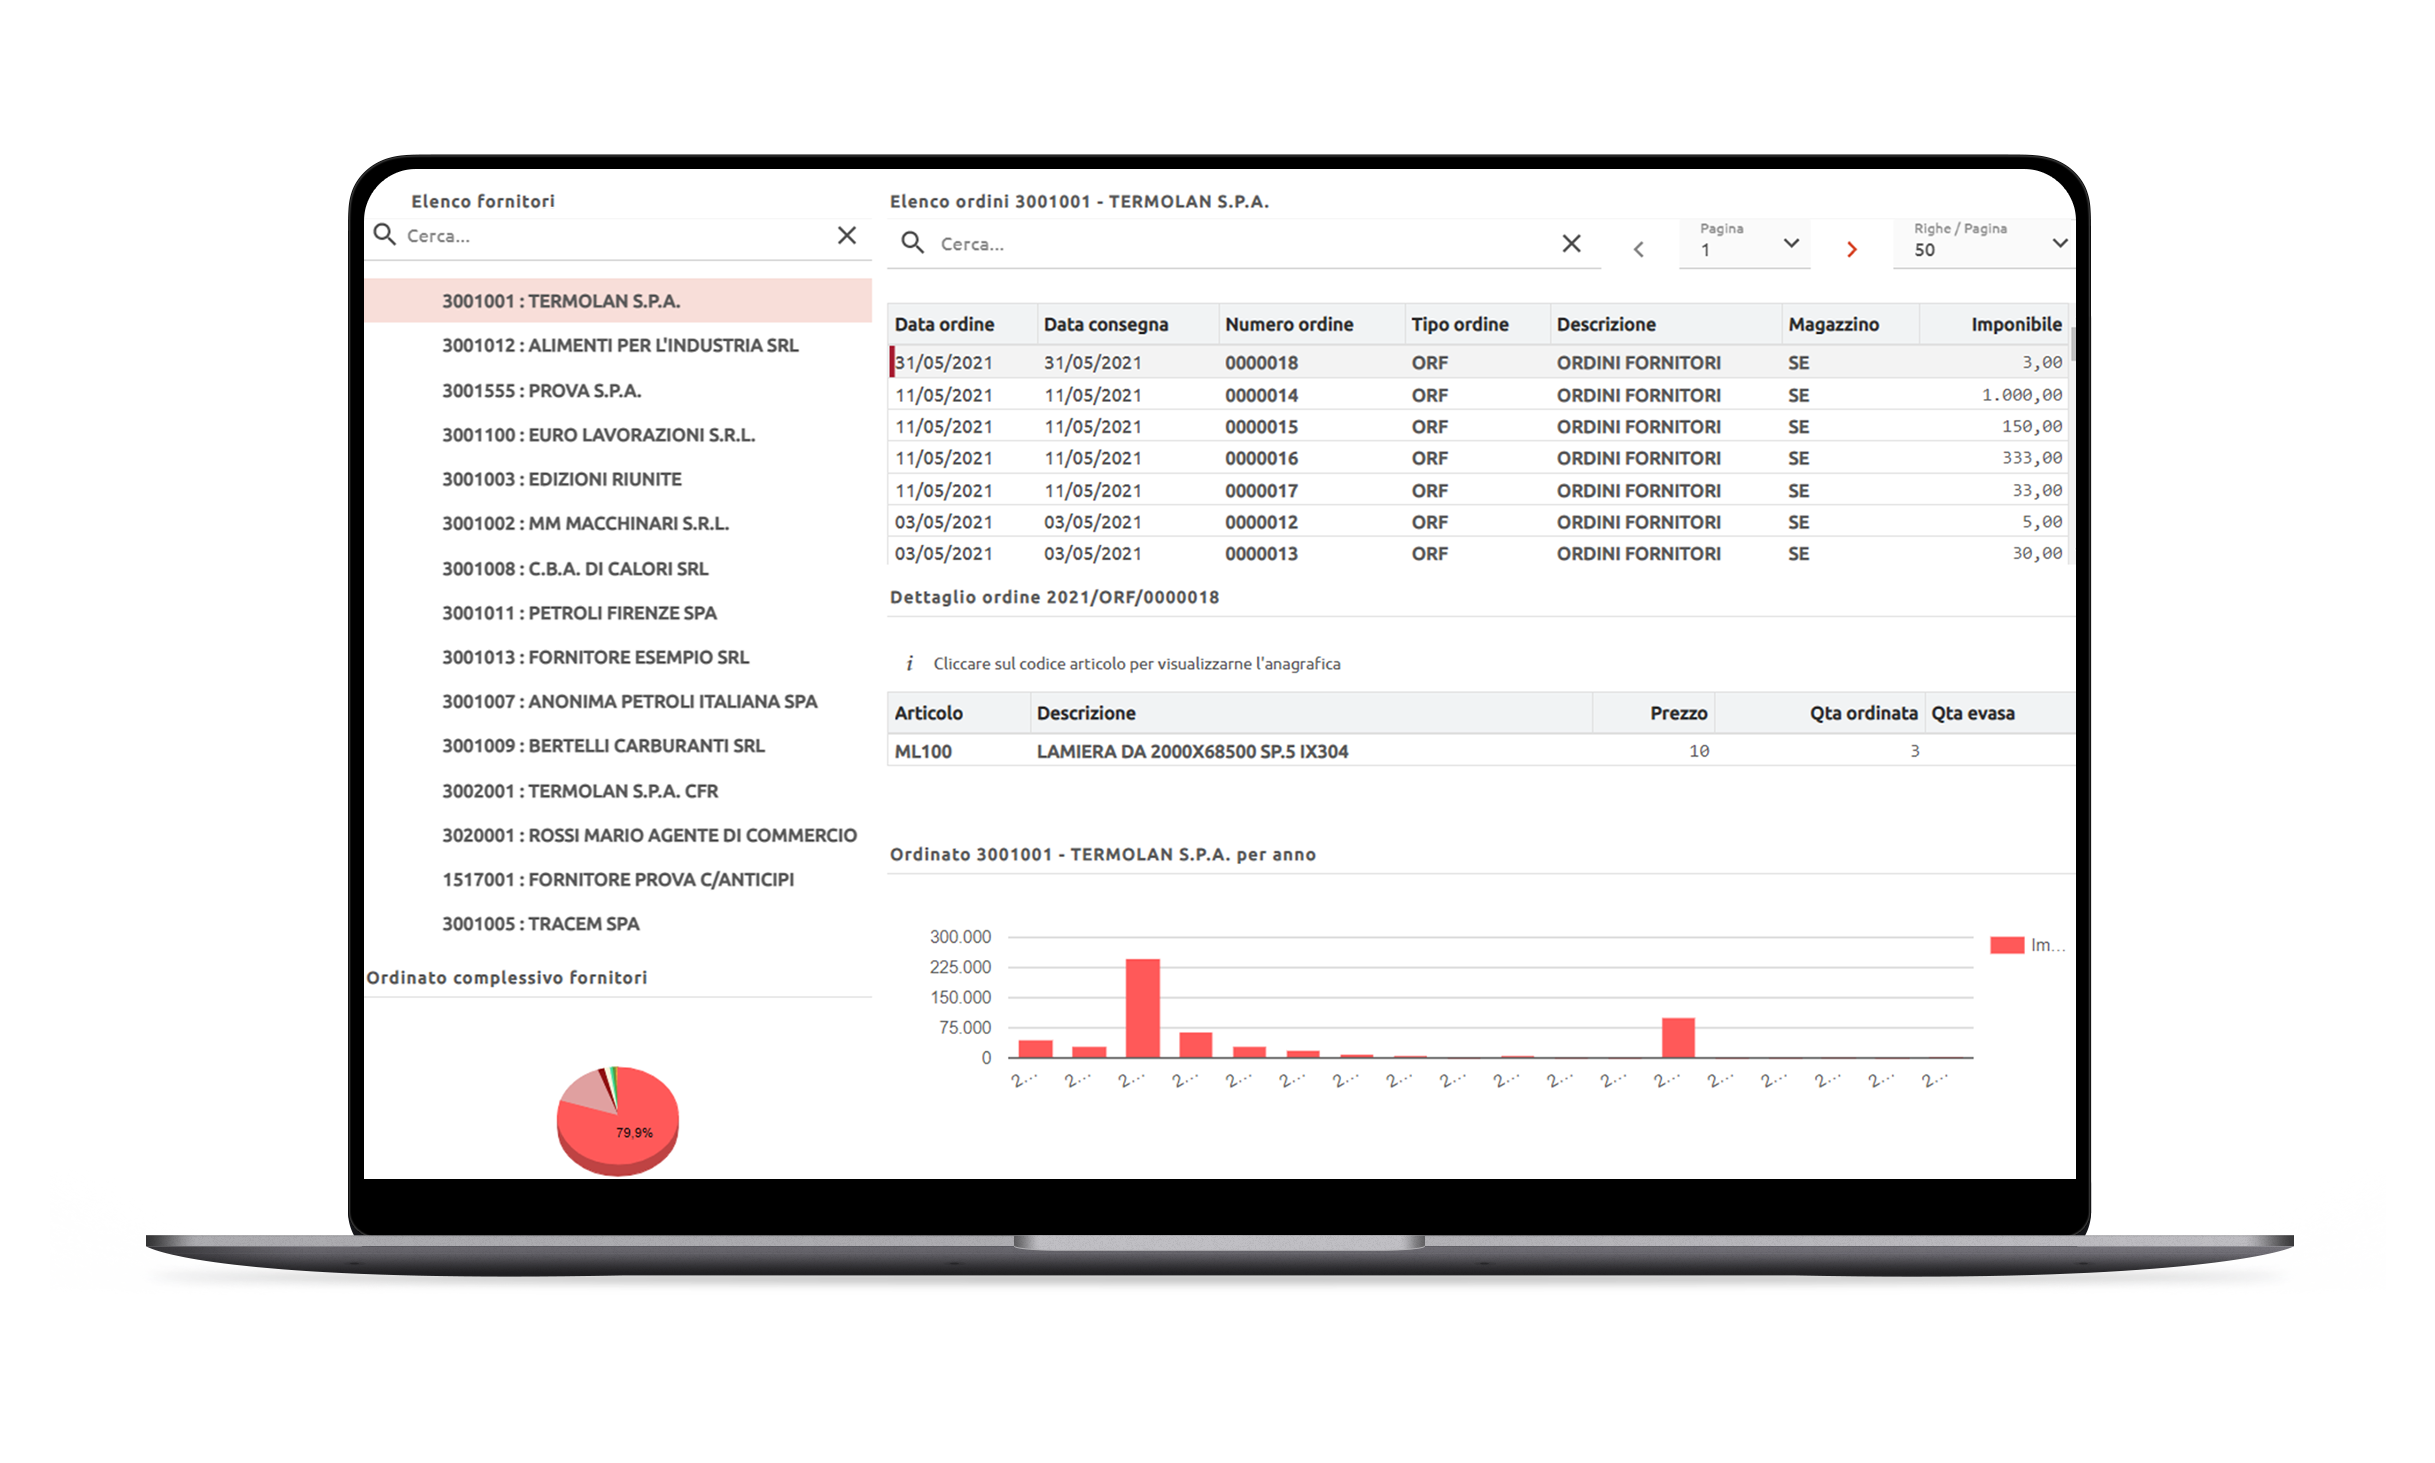Screen dimensions: 2435x1463
Task: Select order number 0000013 row
Action: click(1478, 553)
